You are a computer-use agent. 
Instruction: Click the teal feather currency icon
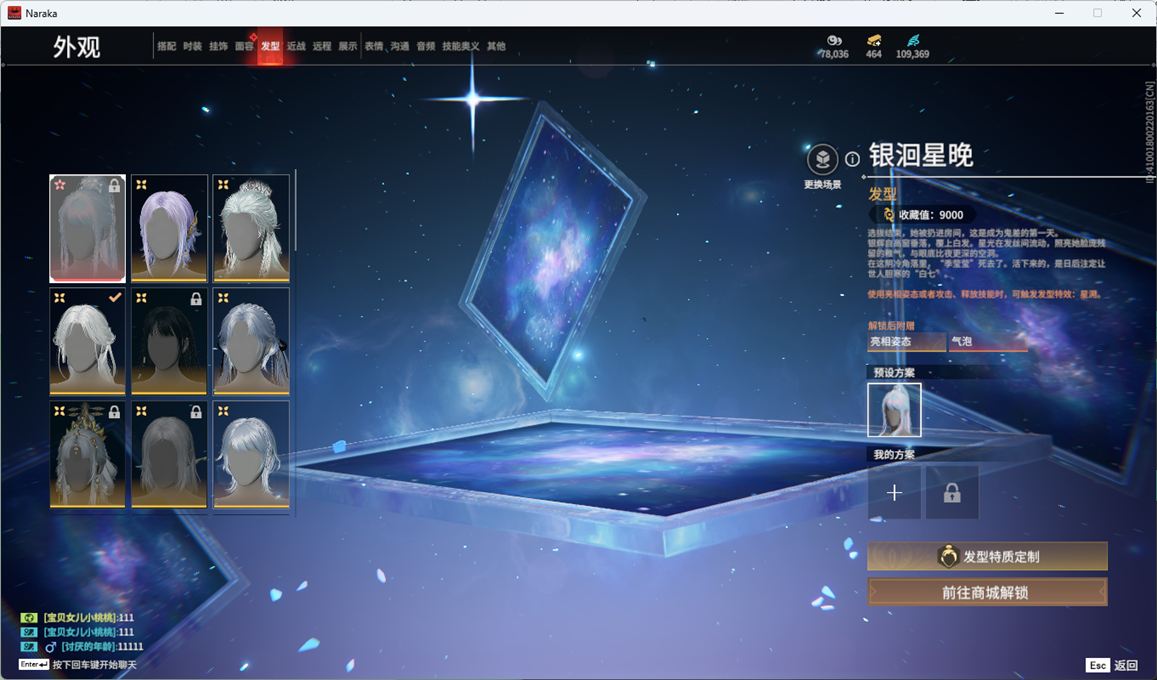pos(912,41)
